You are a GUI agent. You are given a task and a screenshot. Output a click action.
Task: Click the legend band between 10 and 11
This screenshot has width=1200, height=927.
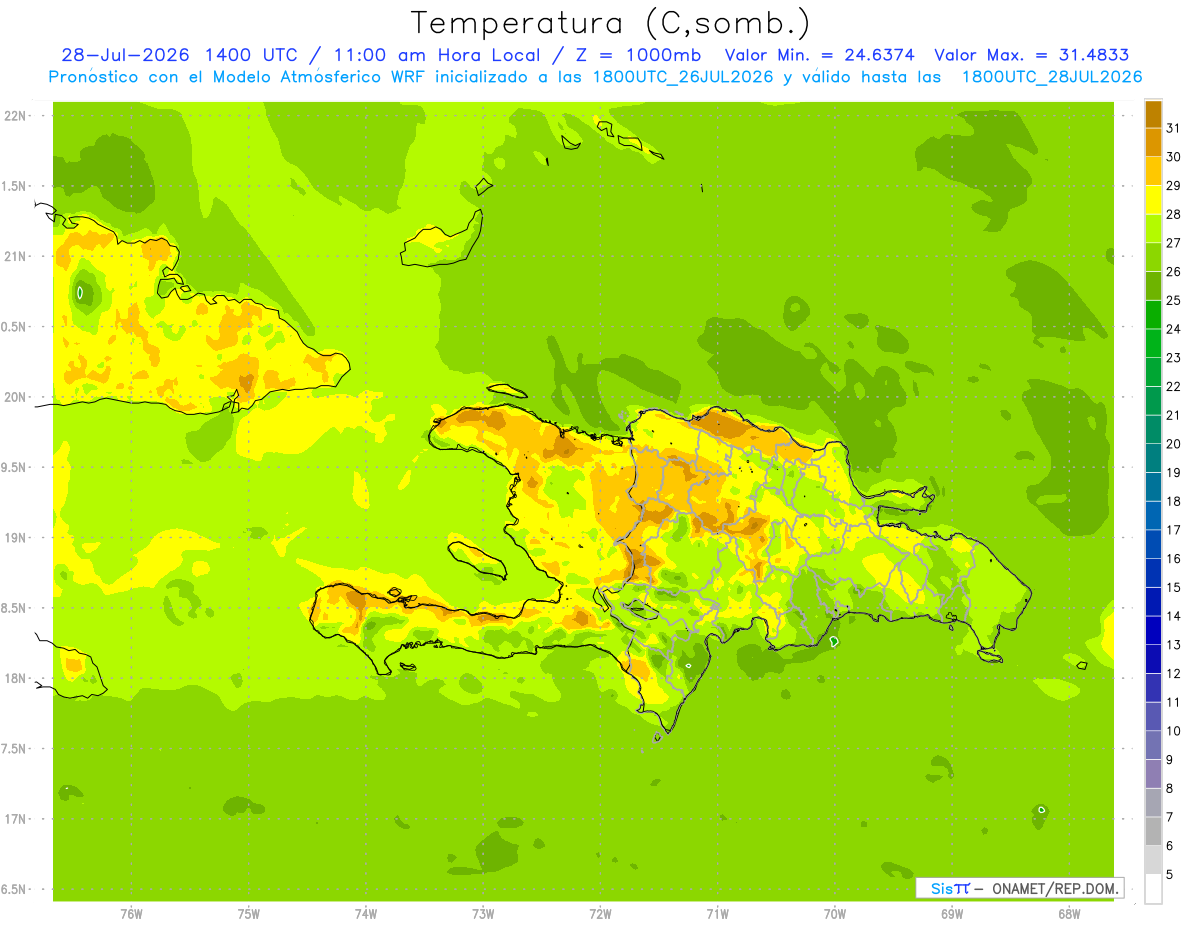1153,716
